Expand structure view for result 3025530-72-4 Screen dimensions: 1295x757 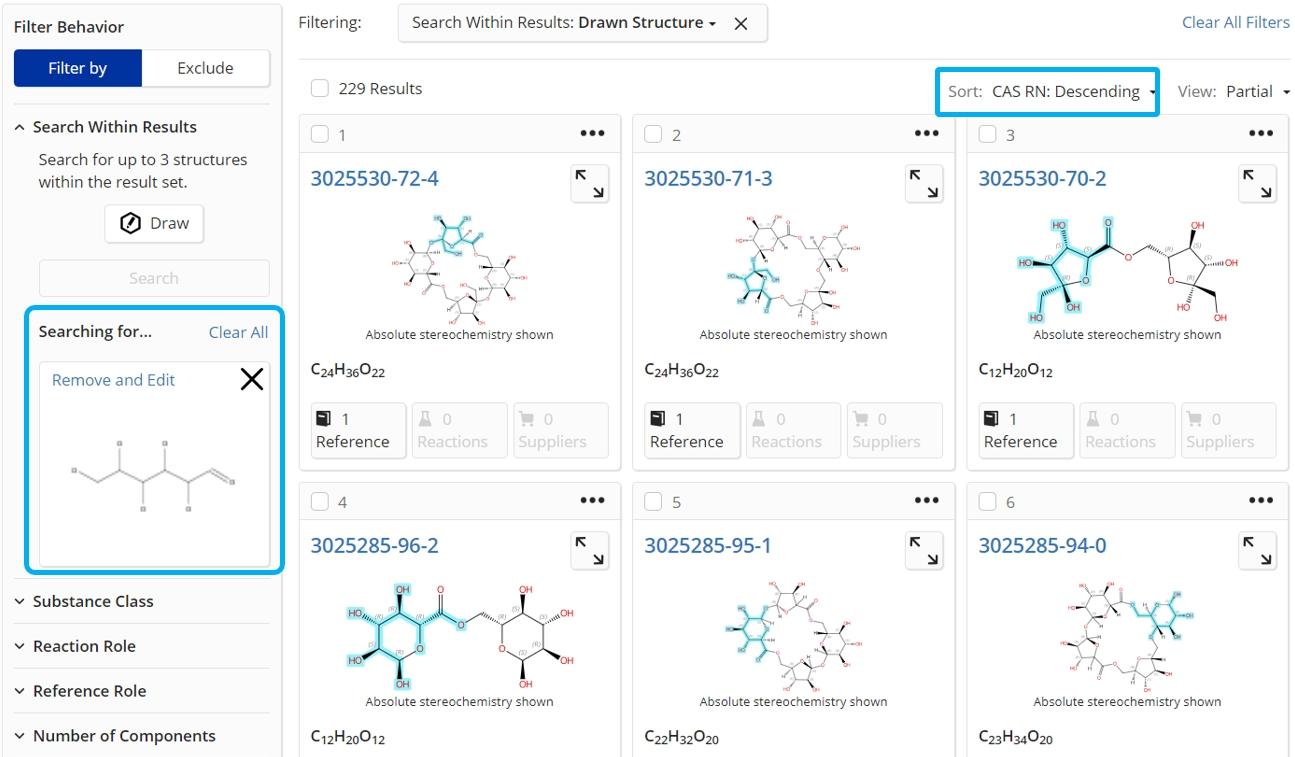(x=590, y=184)
